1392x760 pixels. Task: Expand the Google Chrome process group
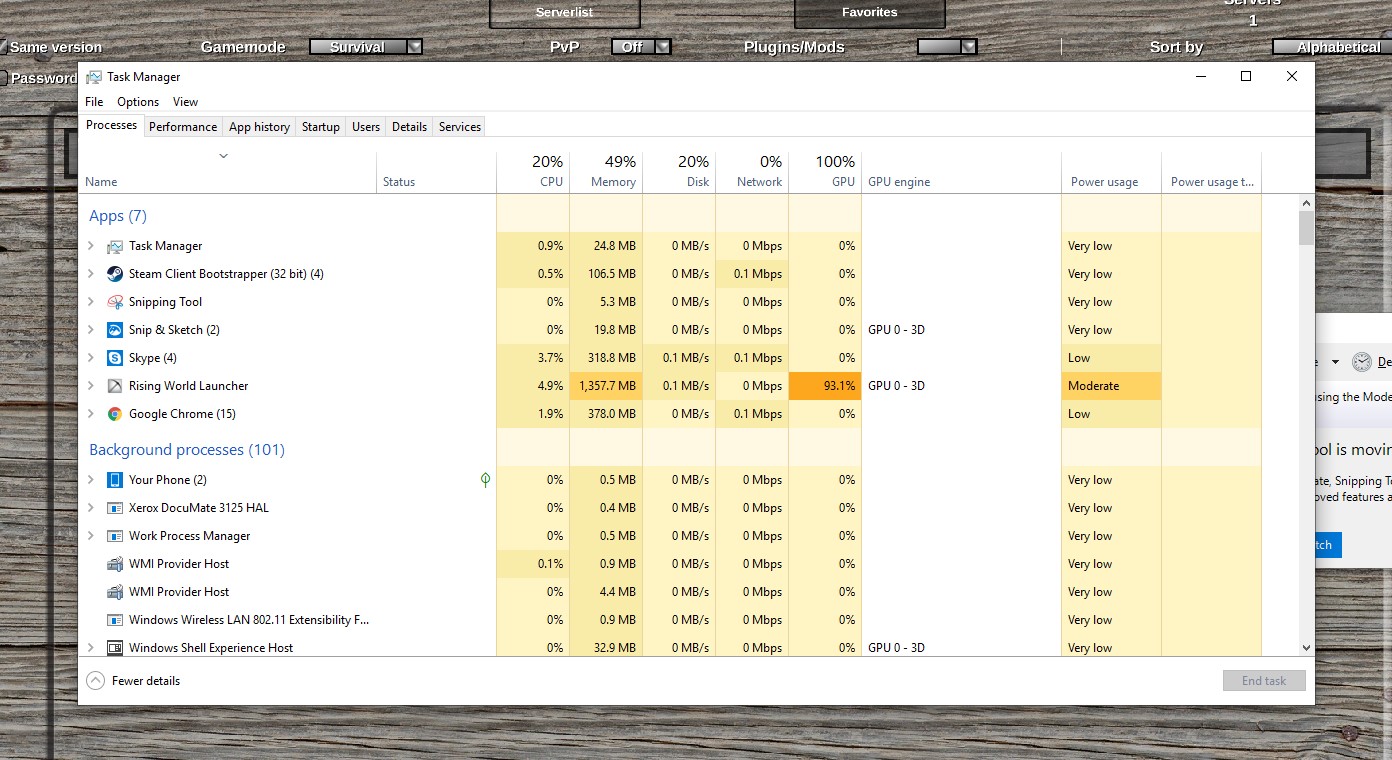[91, 414]
